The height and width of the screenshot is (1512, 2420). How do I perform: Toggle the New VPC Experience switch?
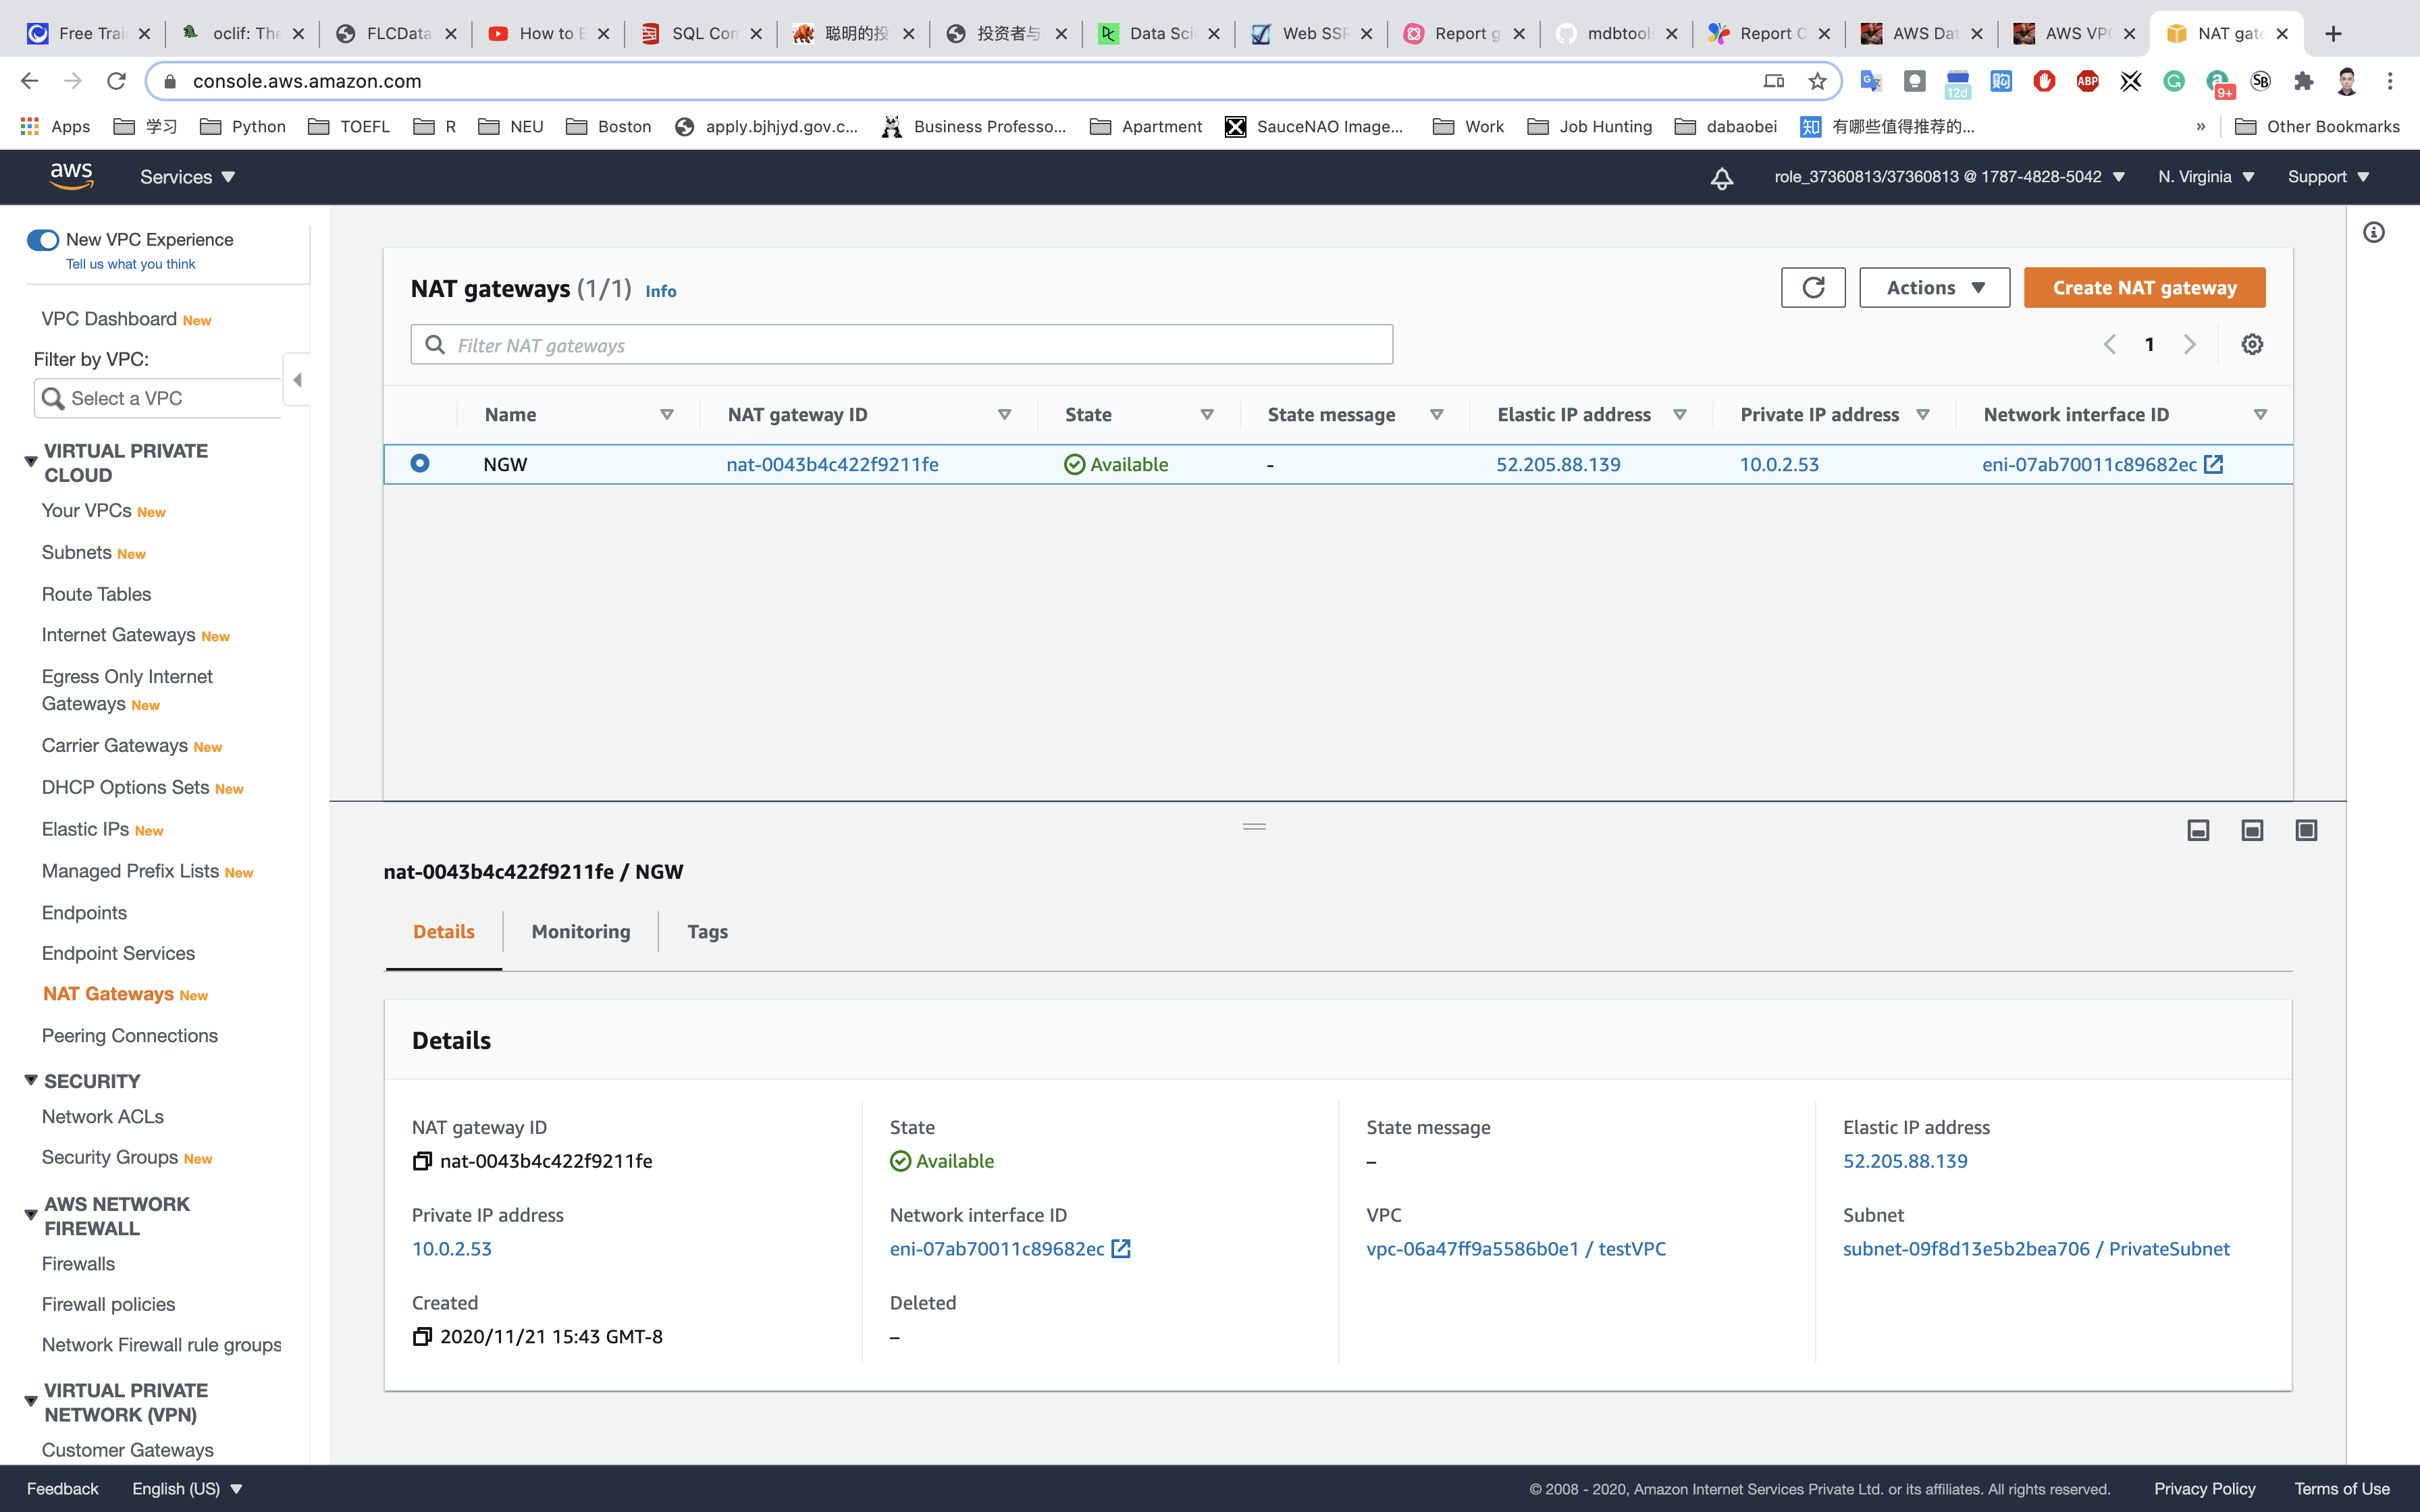43,240
